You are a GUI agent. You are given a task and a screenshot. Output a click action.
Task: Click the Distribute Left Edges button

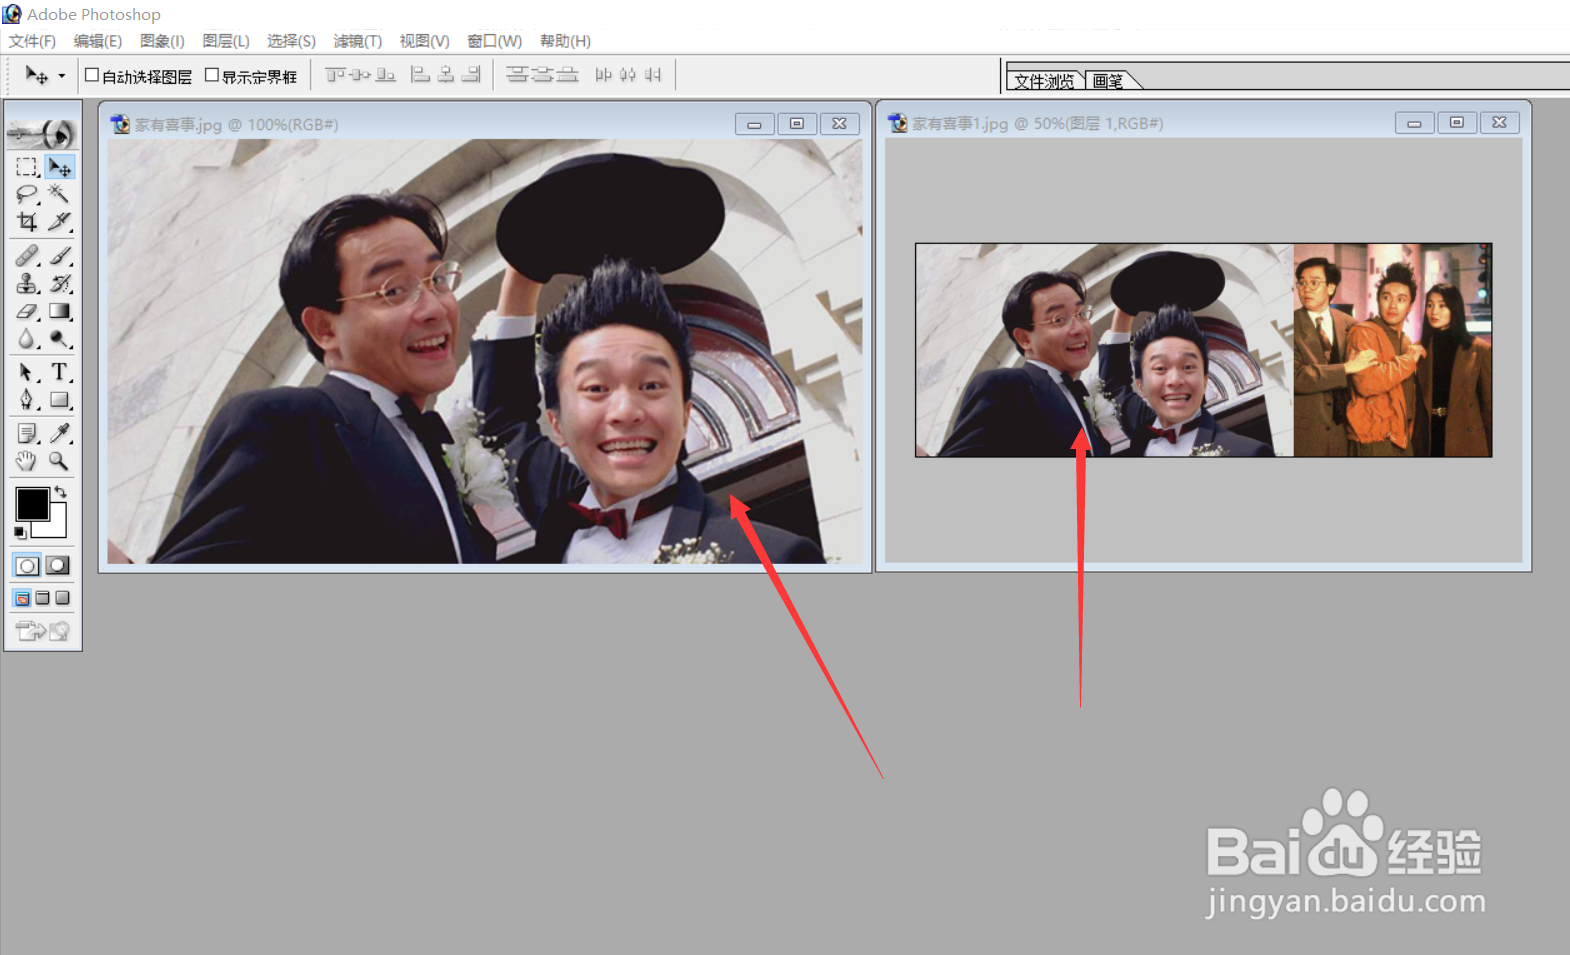click(x=603, y=75)
